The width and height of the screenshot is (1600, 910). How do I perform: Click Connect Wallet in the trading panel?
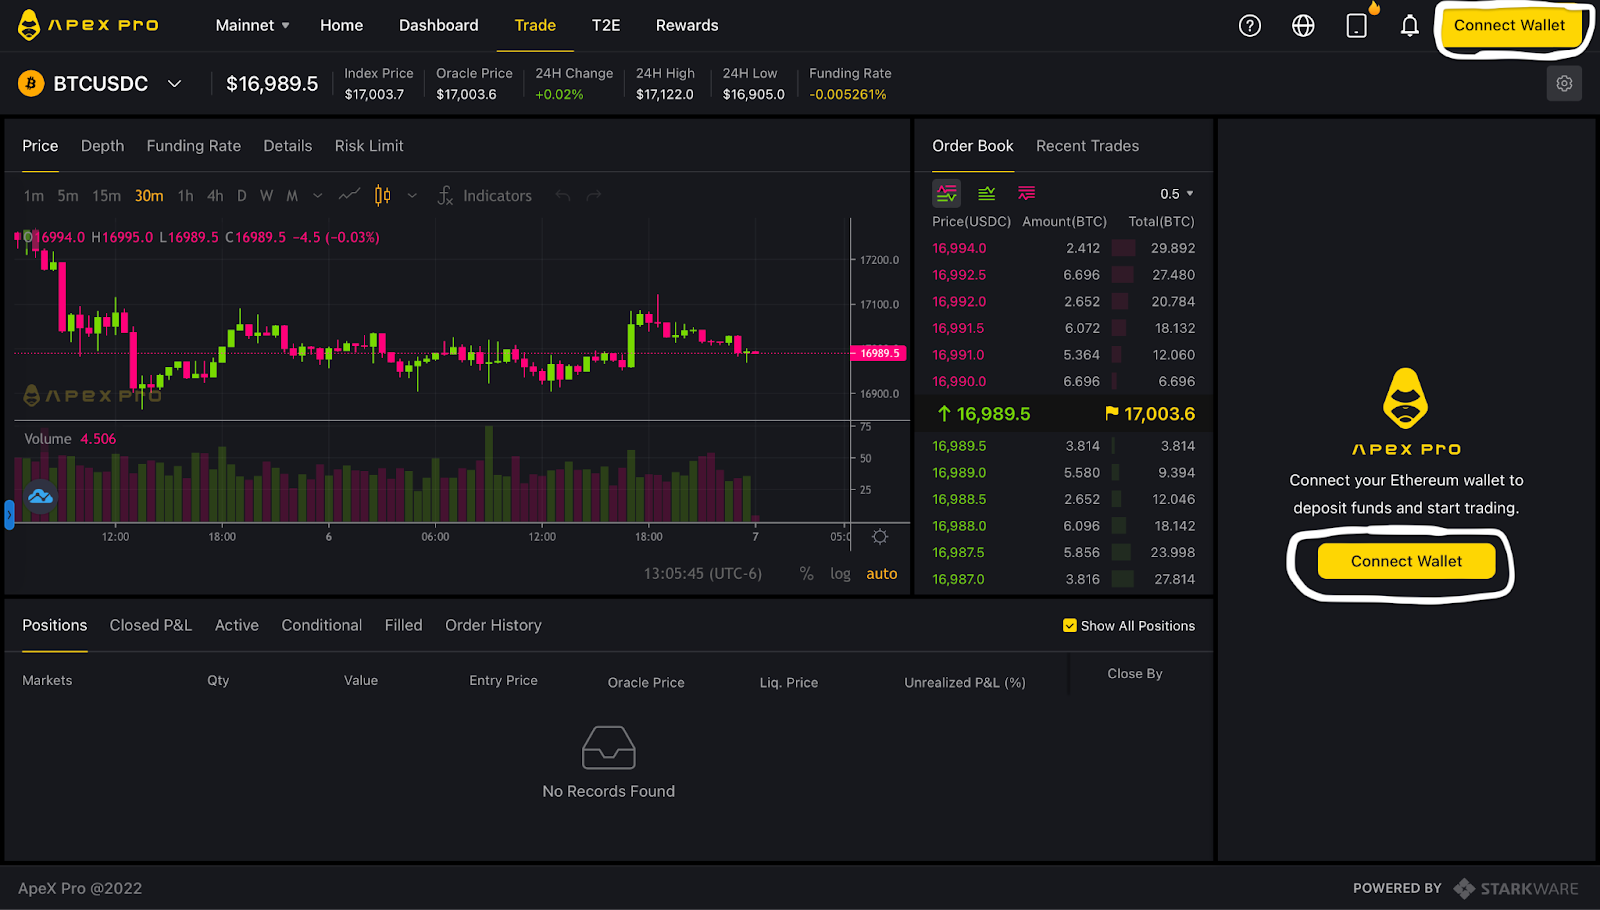(1406, 561)
